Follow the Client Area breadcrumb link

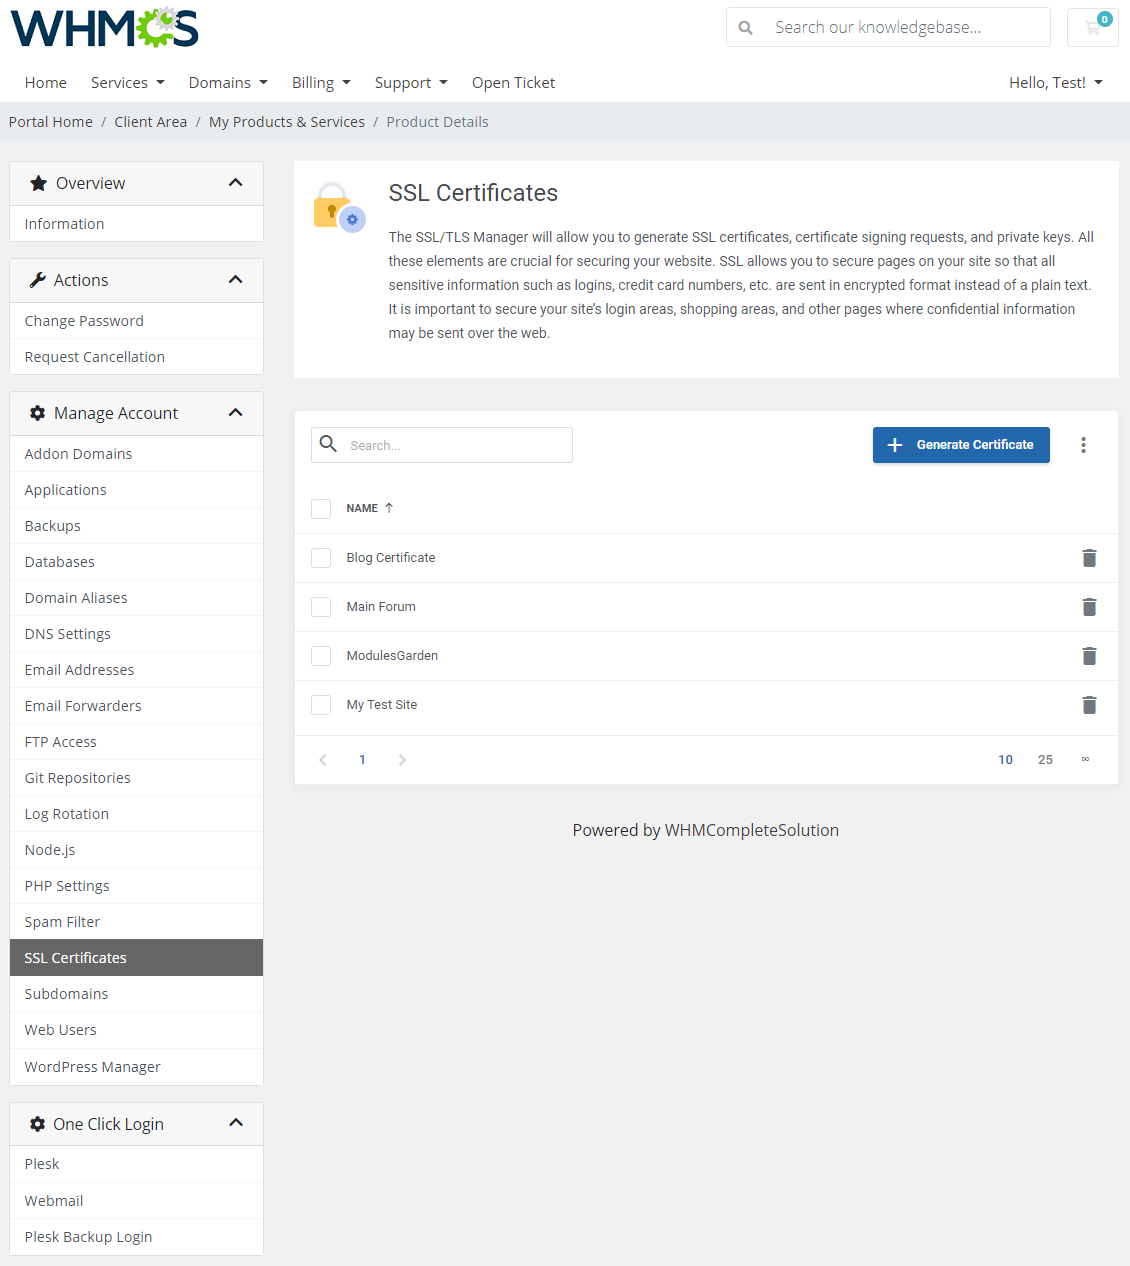click(150, 122)
